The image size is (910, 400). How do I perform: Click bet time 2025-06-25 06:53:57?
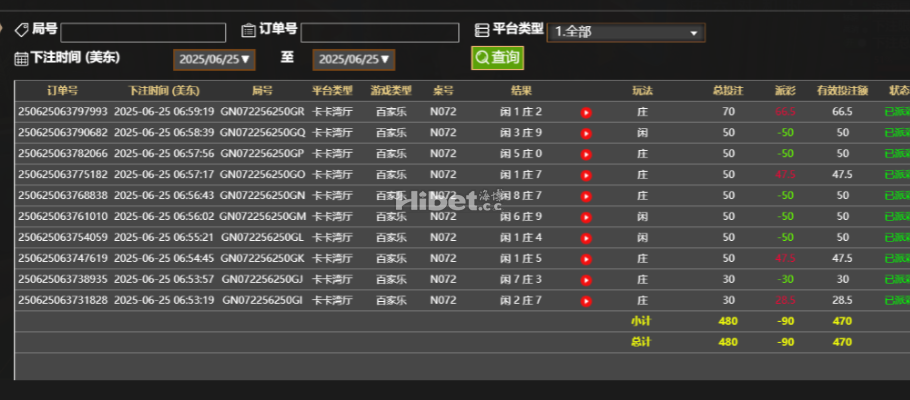click(164, 279)
